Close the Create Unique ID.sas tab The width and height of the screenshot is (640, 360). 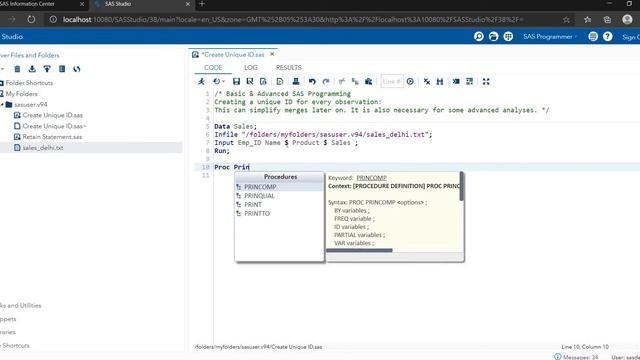coord(272,54)
